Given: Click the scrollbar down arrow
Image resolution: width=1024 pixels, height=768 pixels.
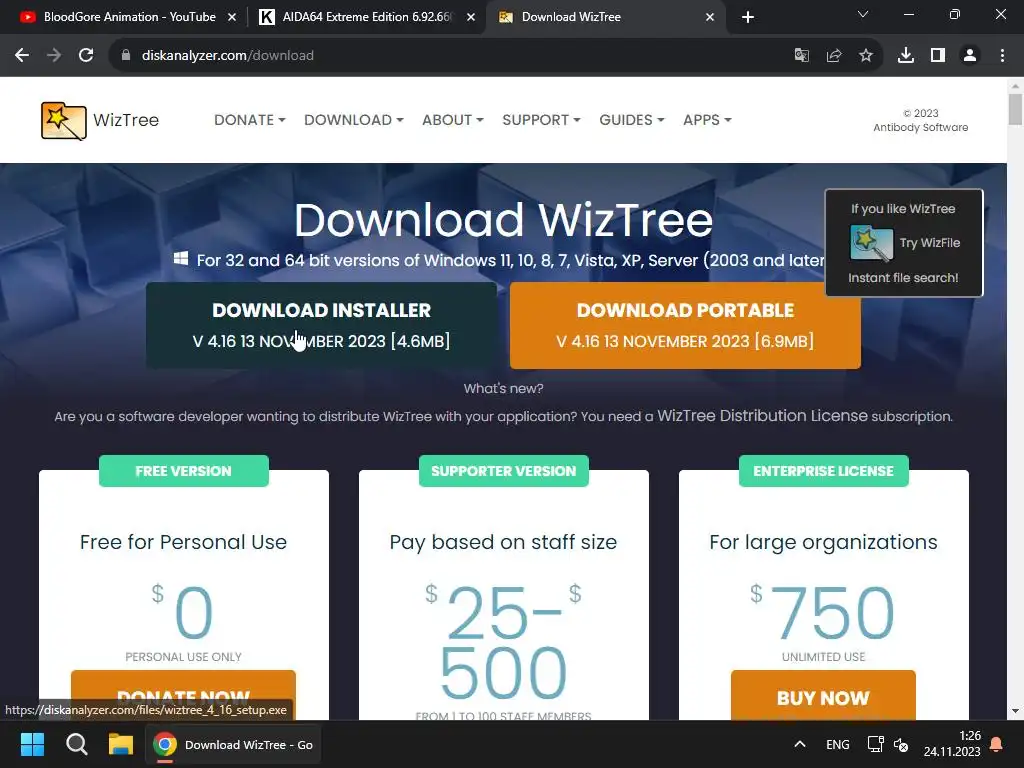Looking at the screenshot, I should [1015, 711].
